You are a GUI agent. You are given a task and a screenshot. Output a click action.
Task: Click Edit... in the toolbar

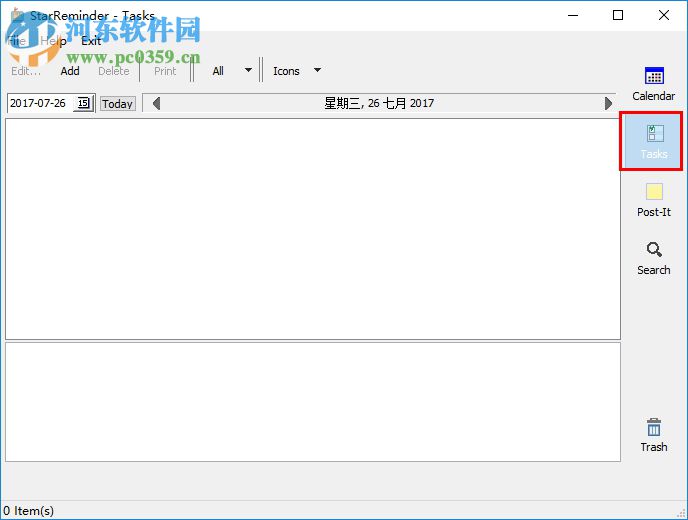pyautogui.click(x=25, y=71)
